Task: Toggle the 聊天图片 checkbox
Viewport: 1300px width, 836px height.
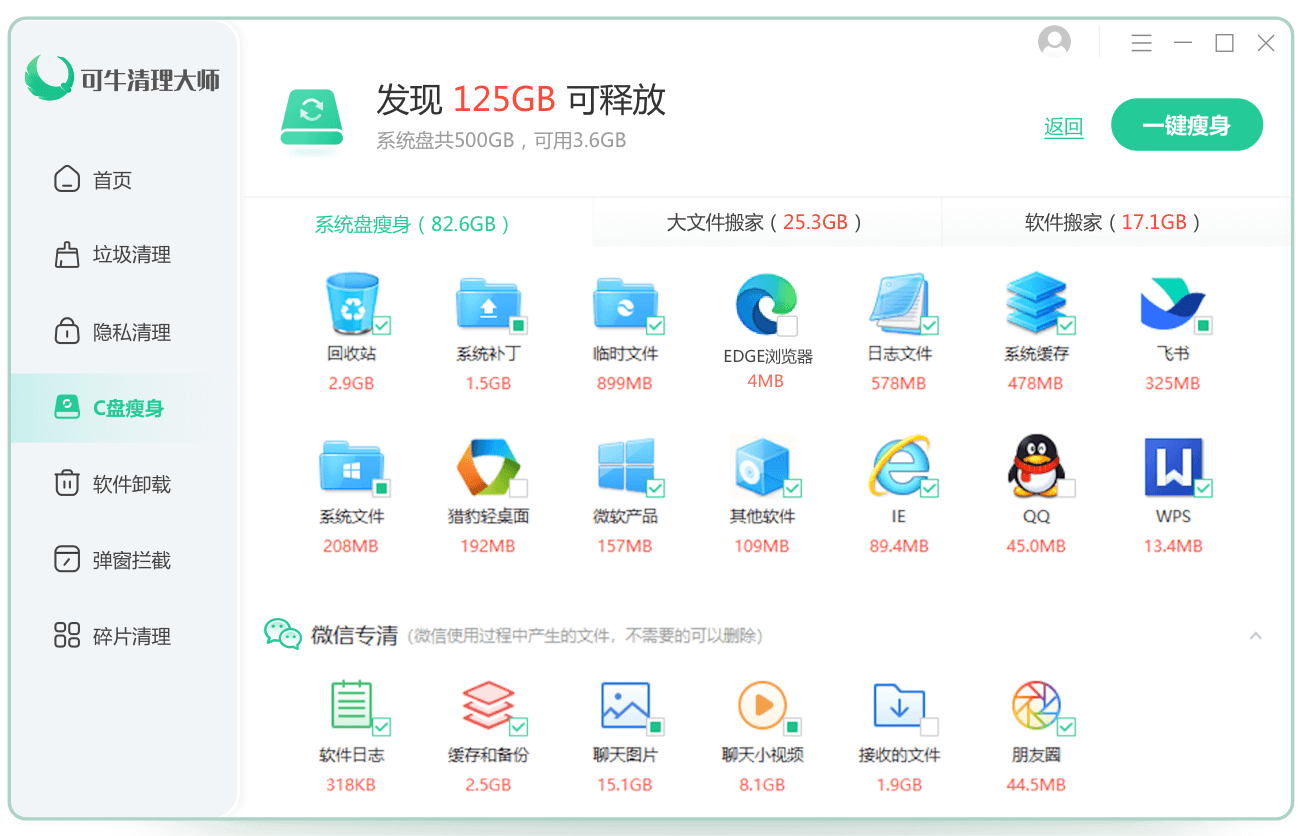Action: 656,727
